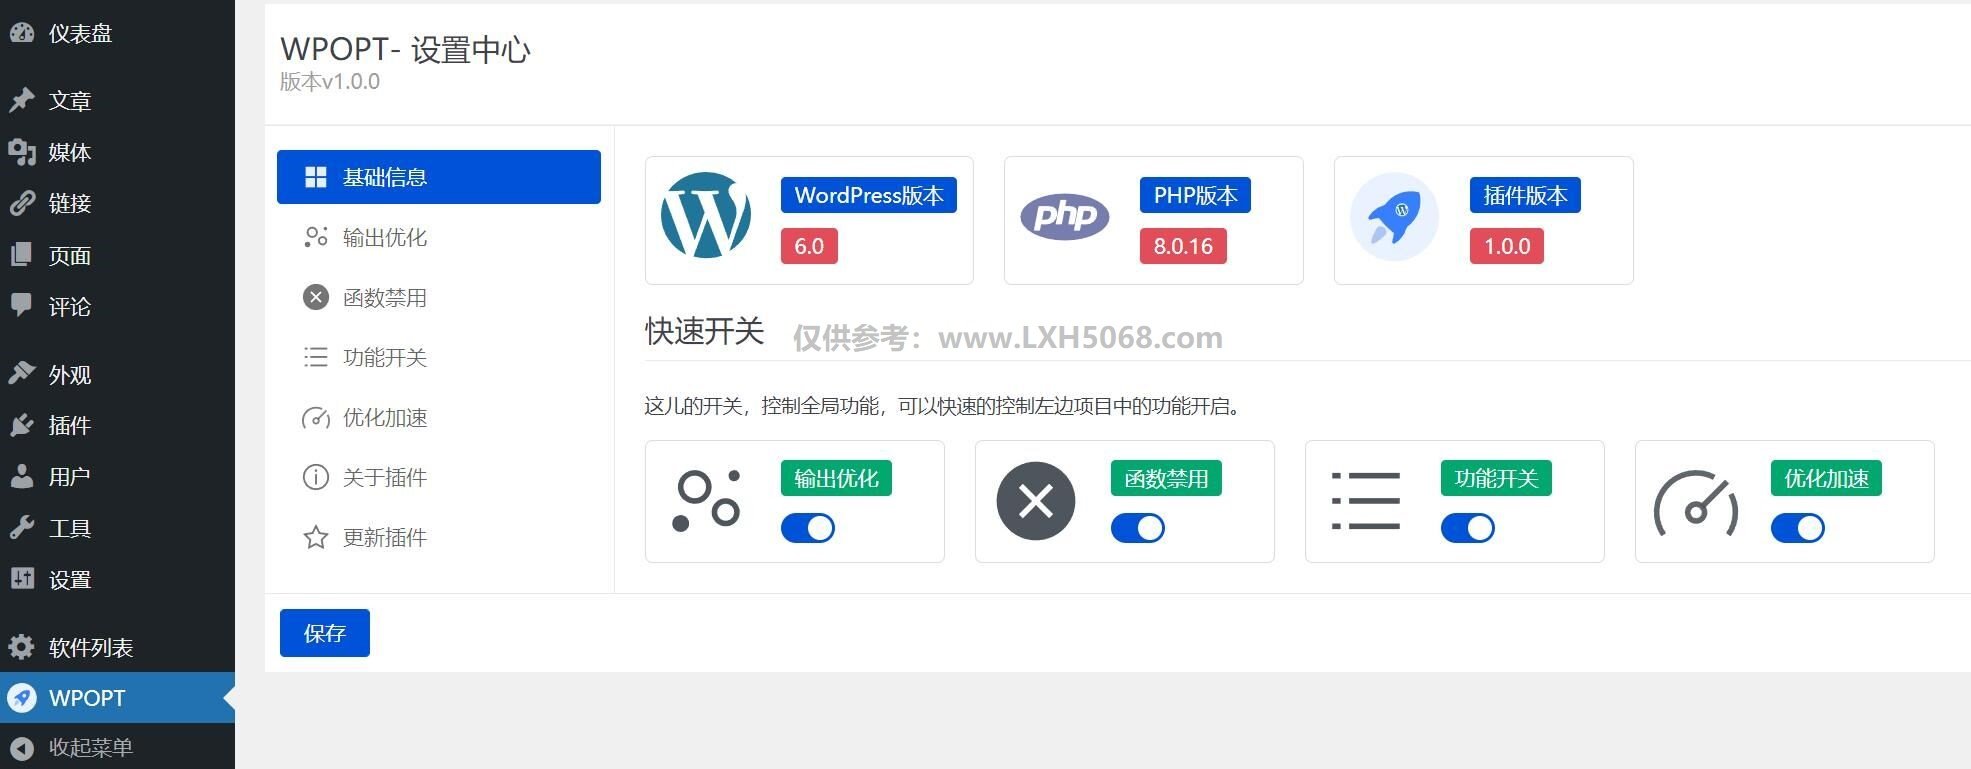
Task: Click large list icon in 功能开关 card
Action: point(1366,501)
